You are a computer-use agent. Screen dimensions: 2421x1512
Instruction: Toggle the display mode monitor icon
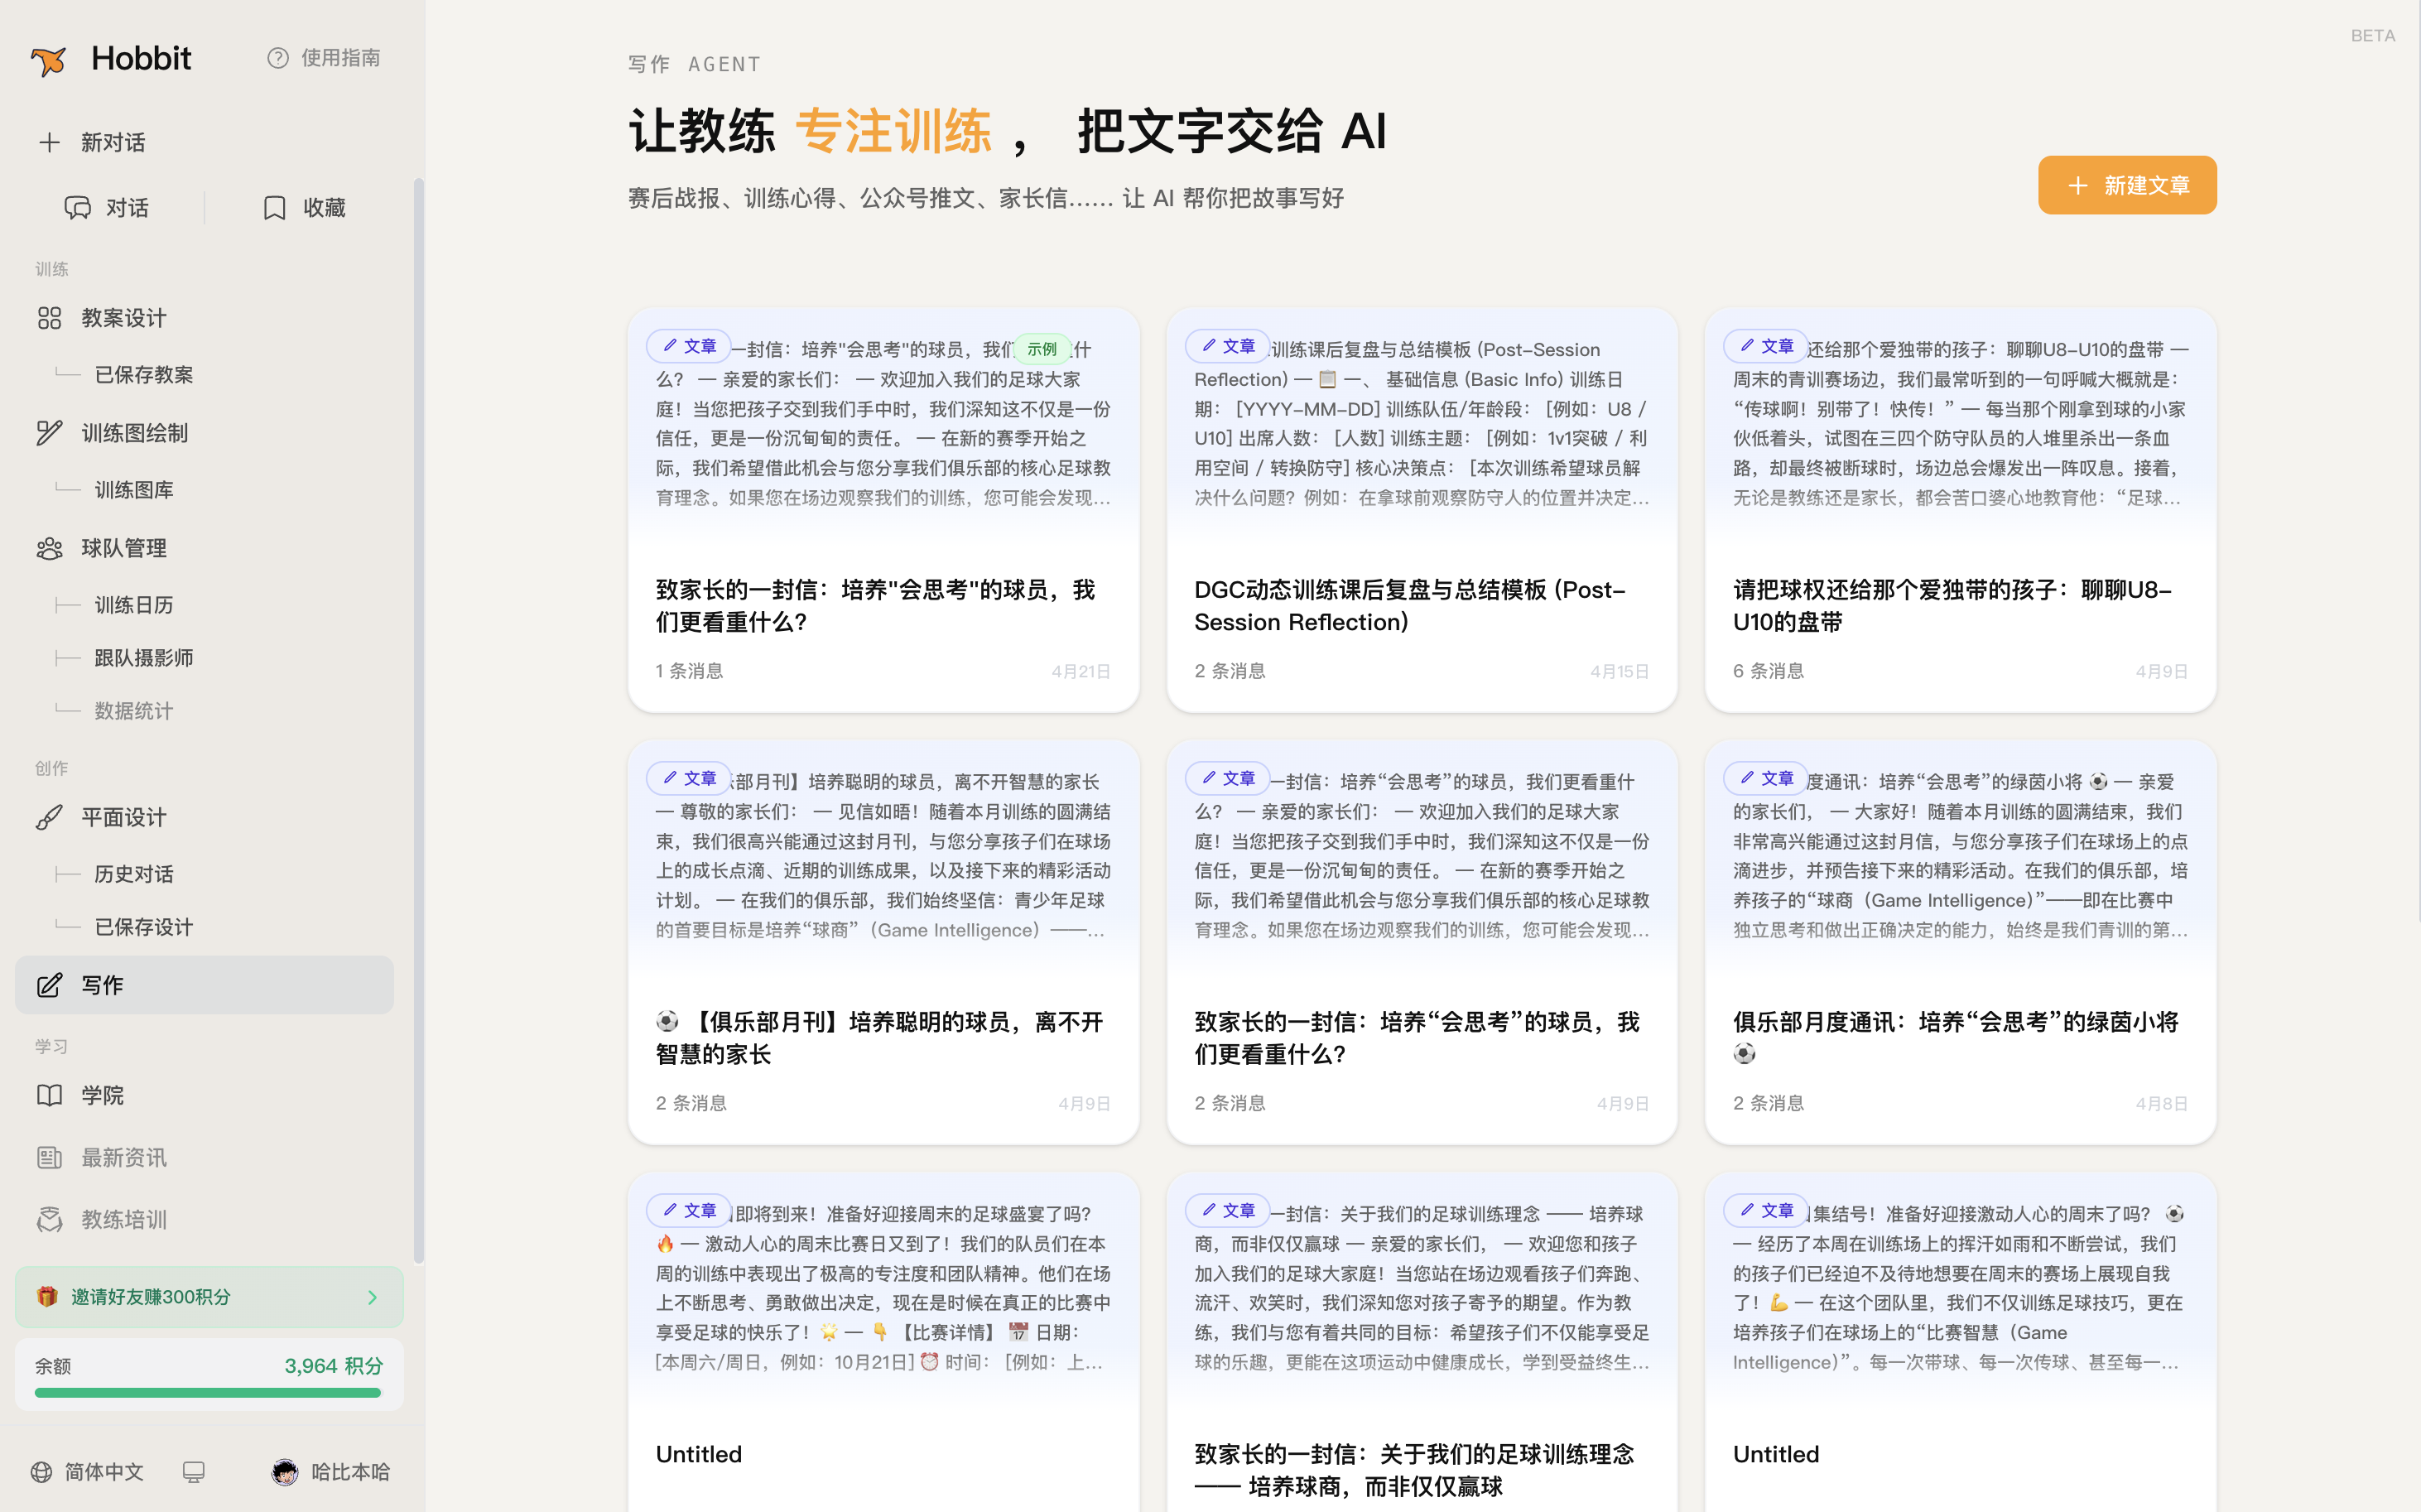click(x=193, y=1472)
